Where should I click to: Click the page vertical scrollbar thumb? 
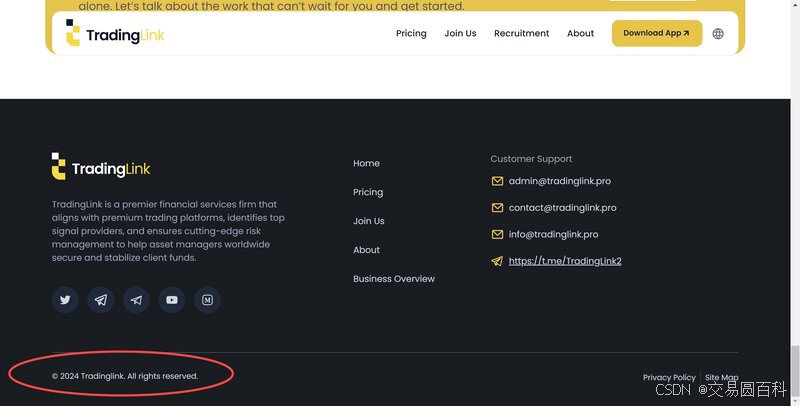pos(795,371)
